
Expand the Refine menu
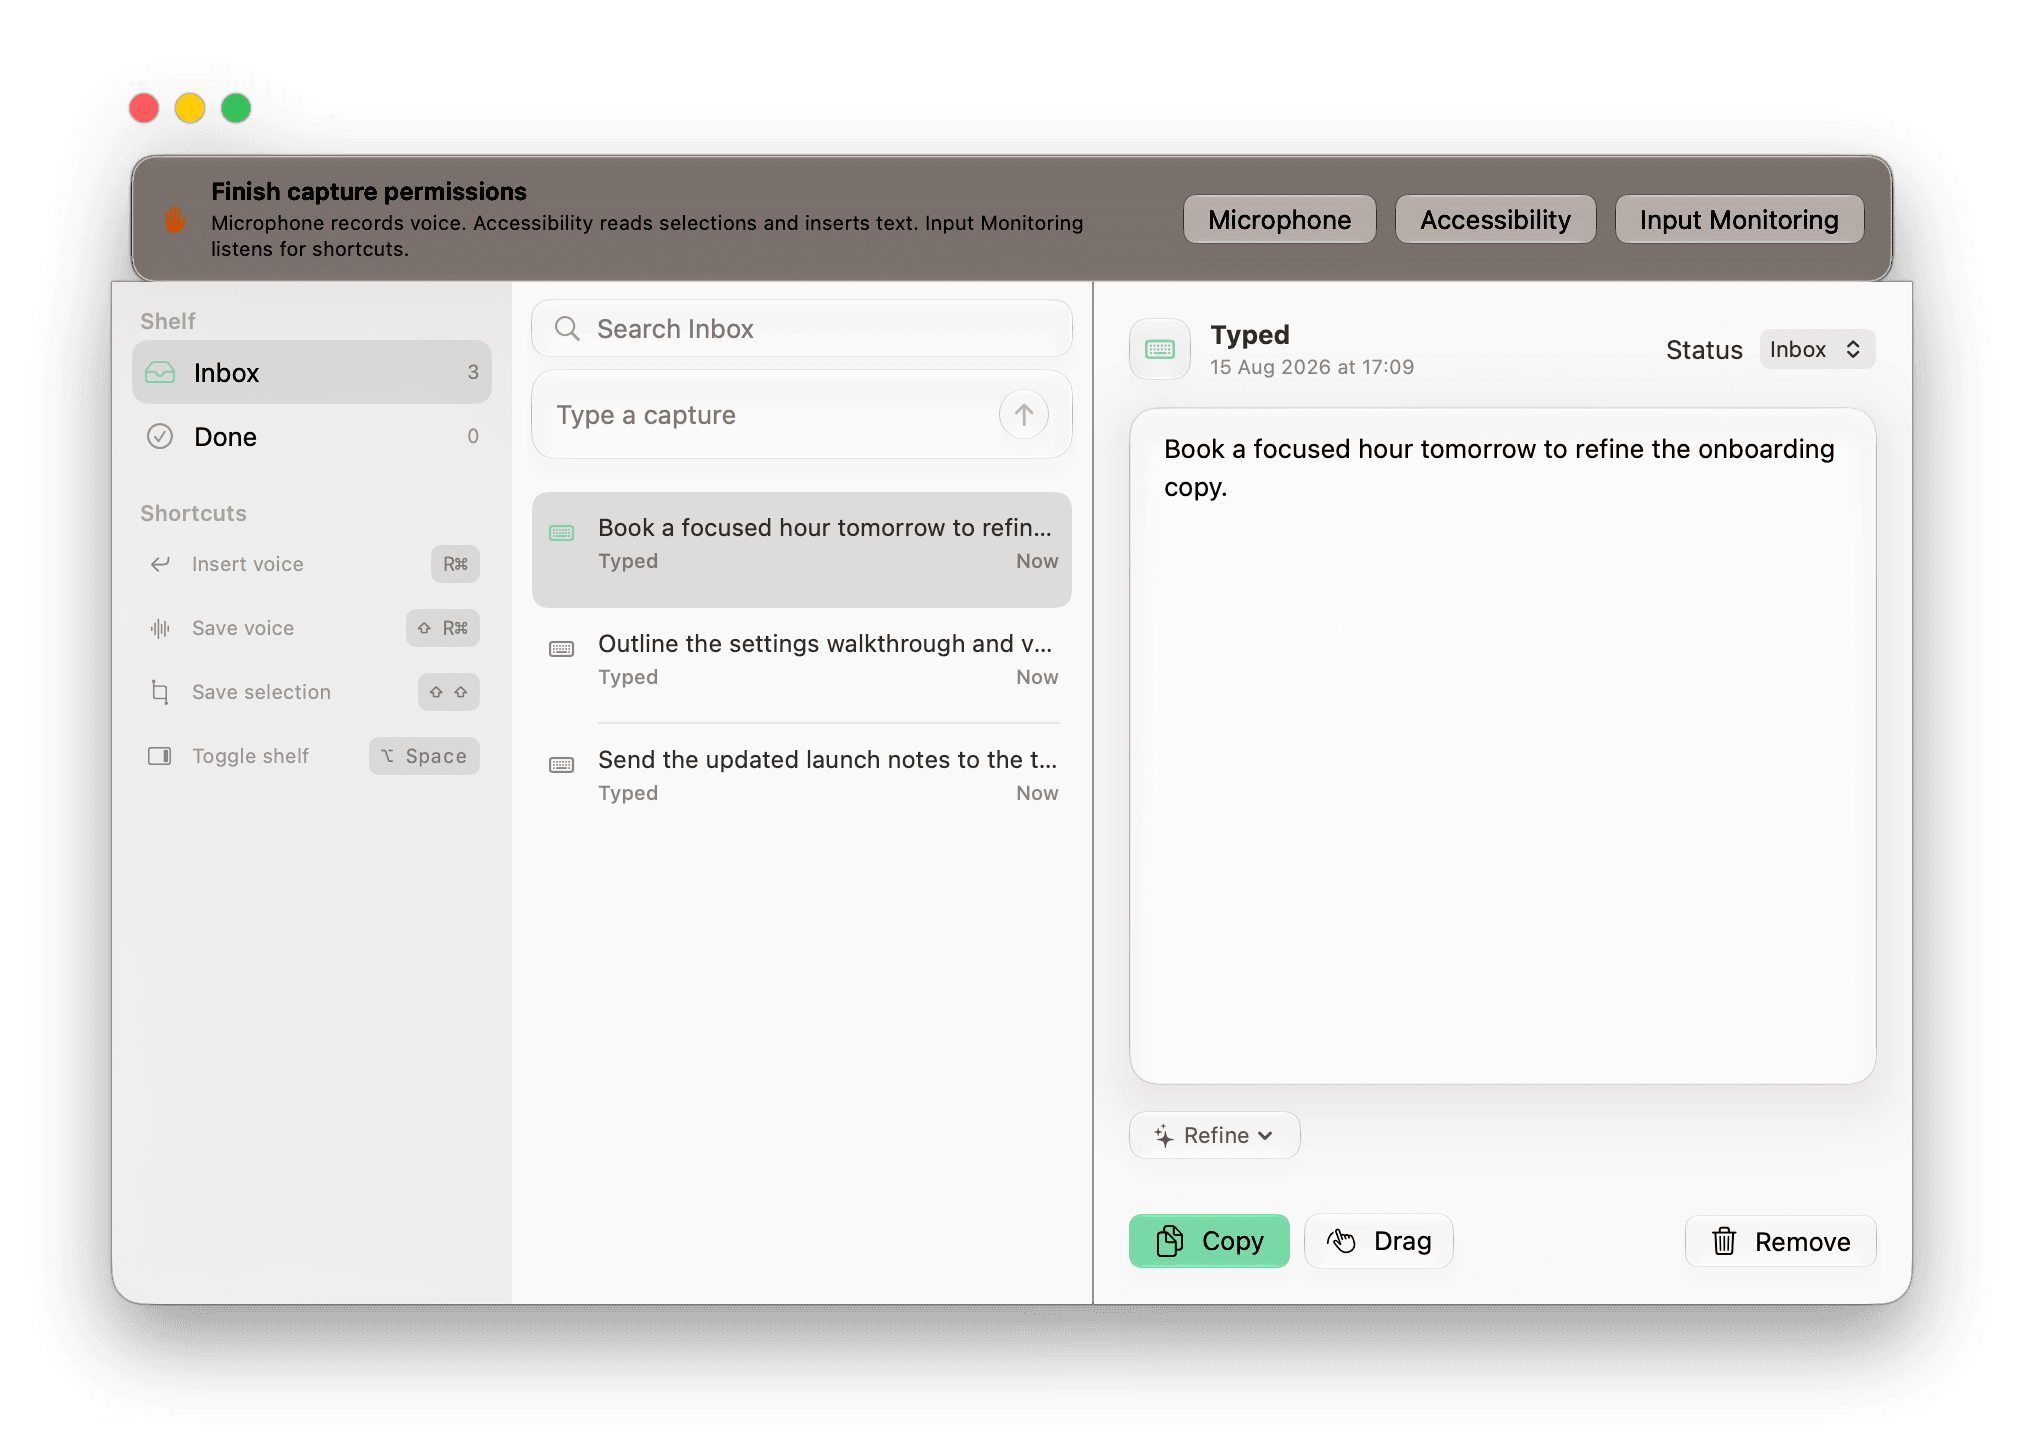1214,1136
